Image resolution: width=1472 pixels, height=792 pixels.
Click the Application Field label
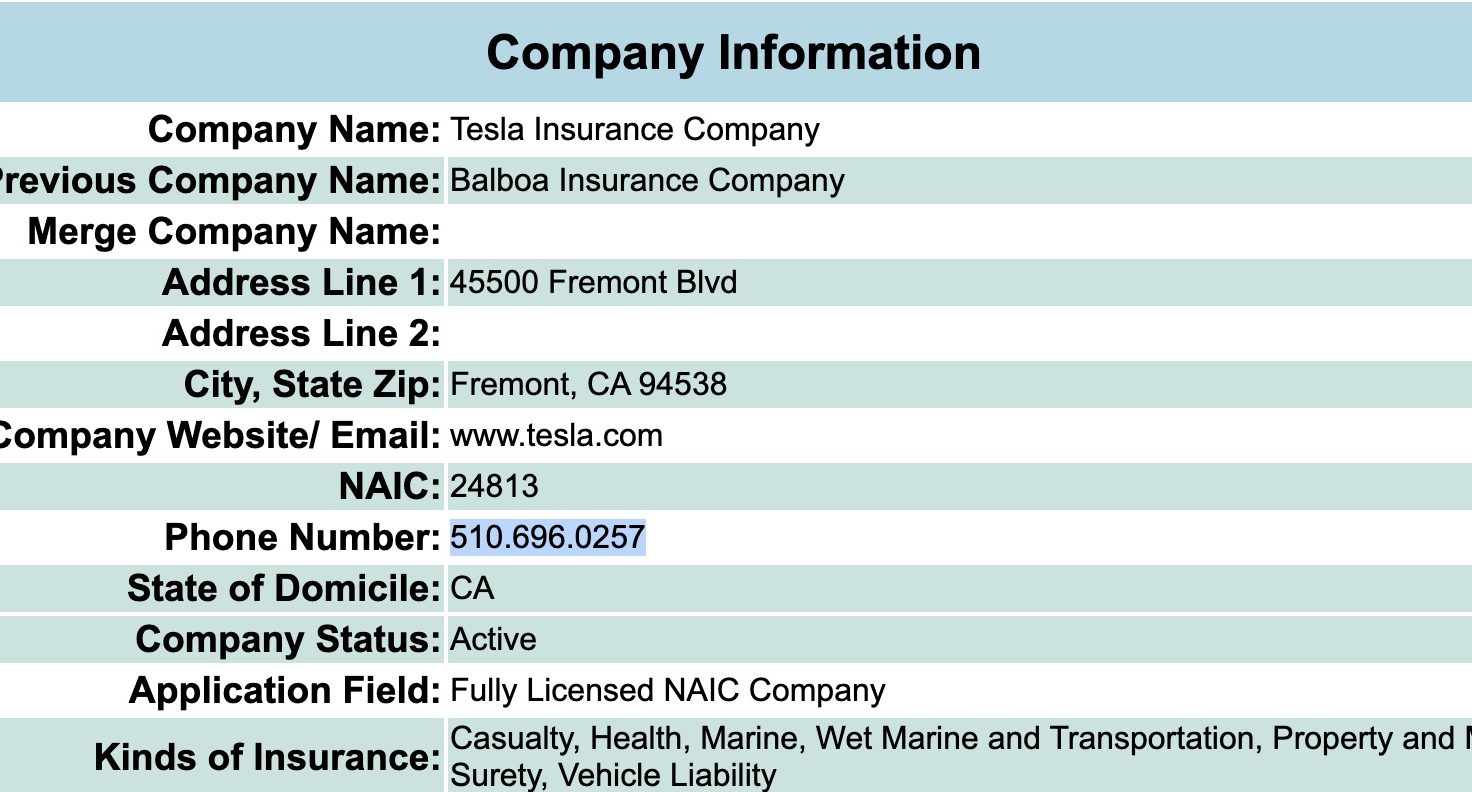click(285, 691)
